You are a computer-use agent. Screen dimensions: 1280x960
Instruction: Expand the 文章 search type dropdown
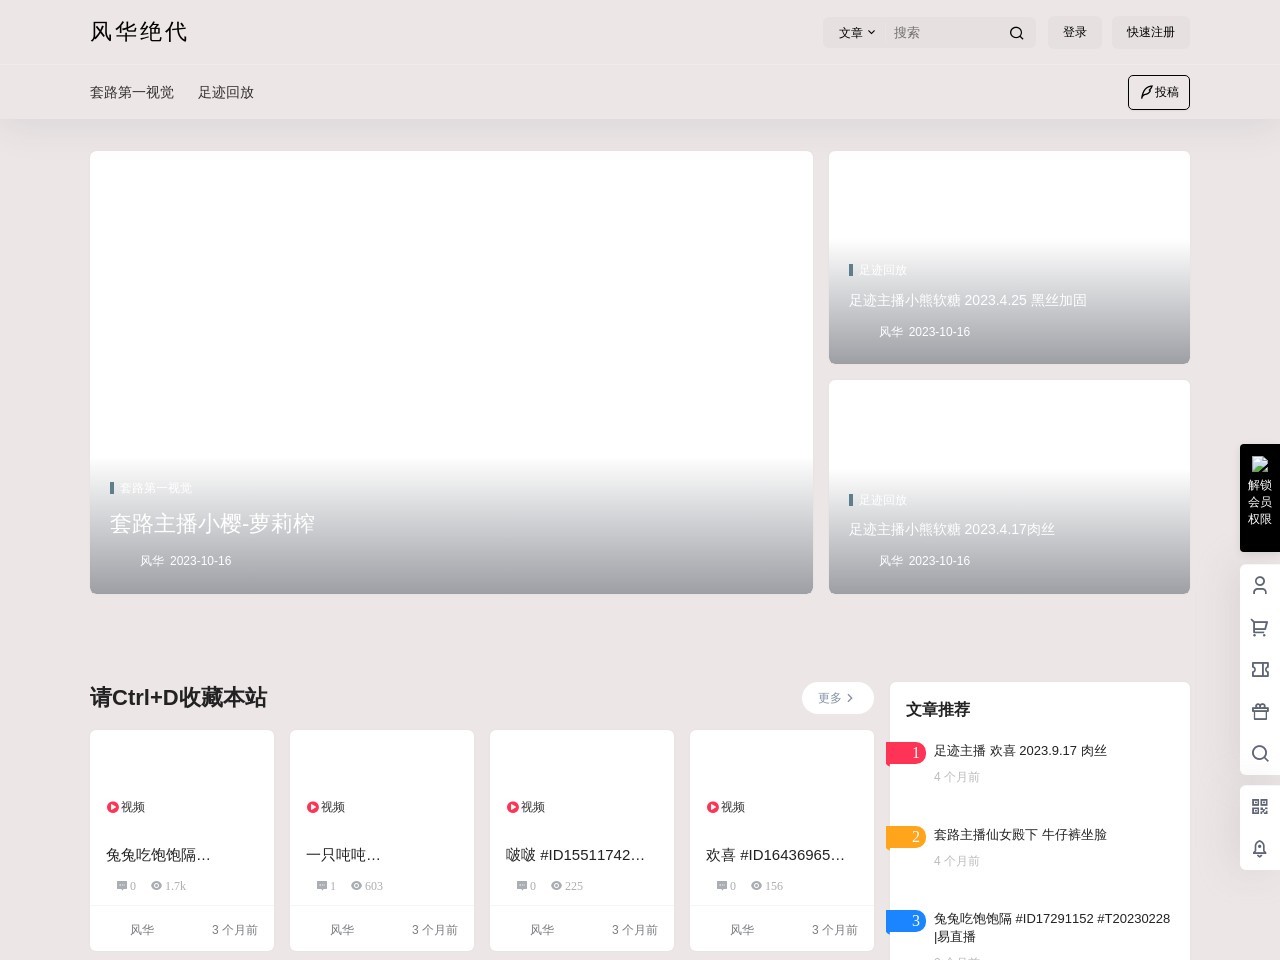856,33
